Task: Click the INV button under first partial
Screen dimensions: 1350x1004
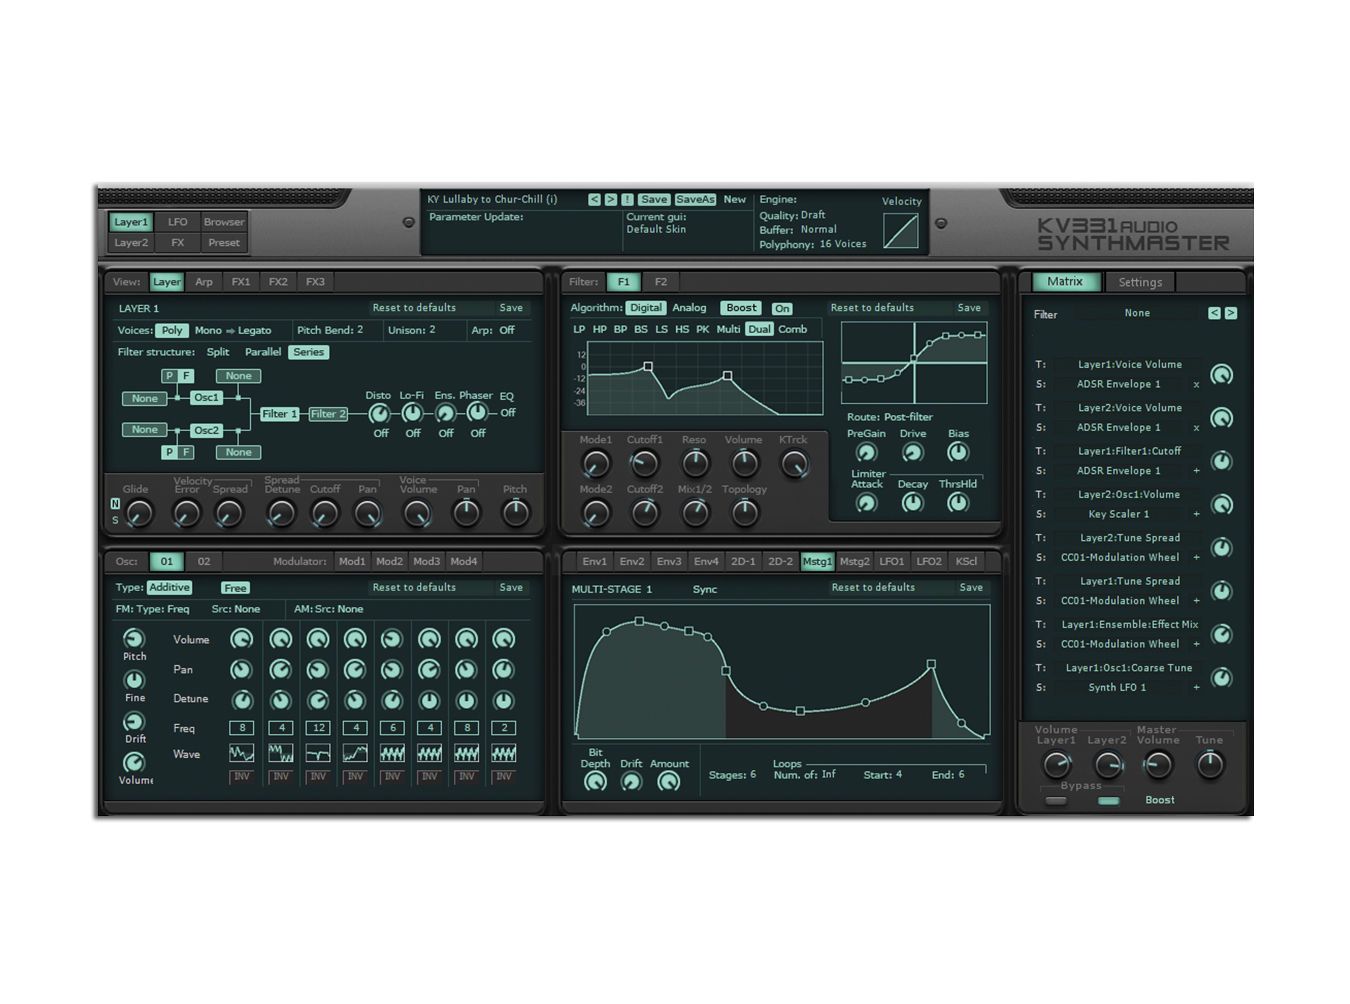Action: coord(242,776)
